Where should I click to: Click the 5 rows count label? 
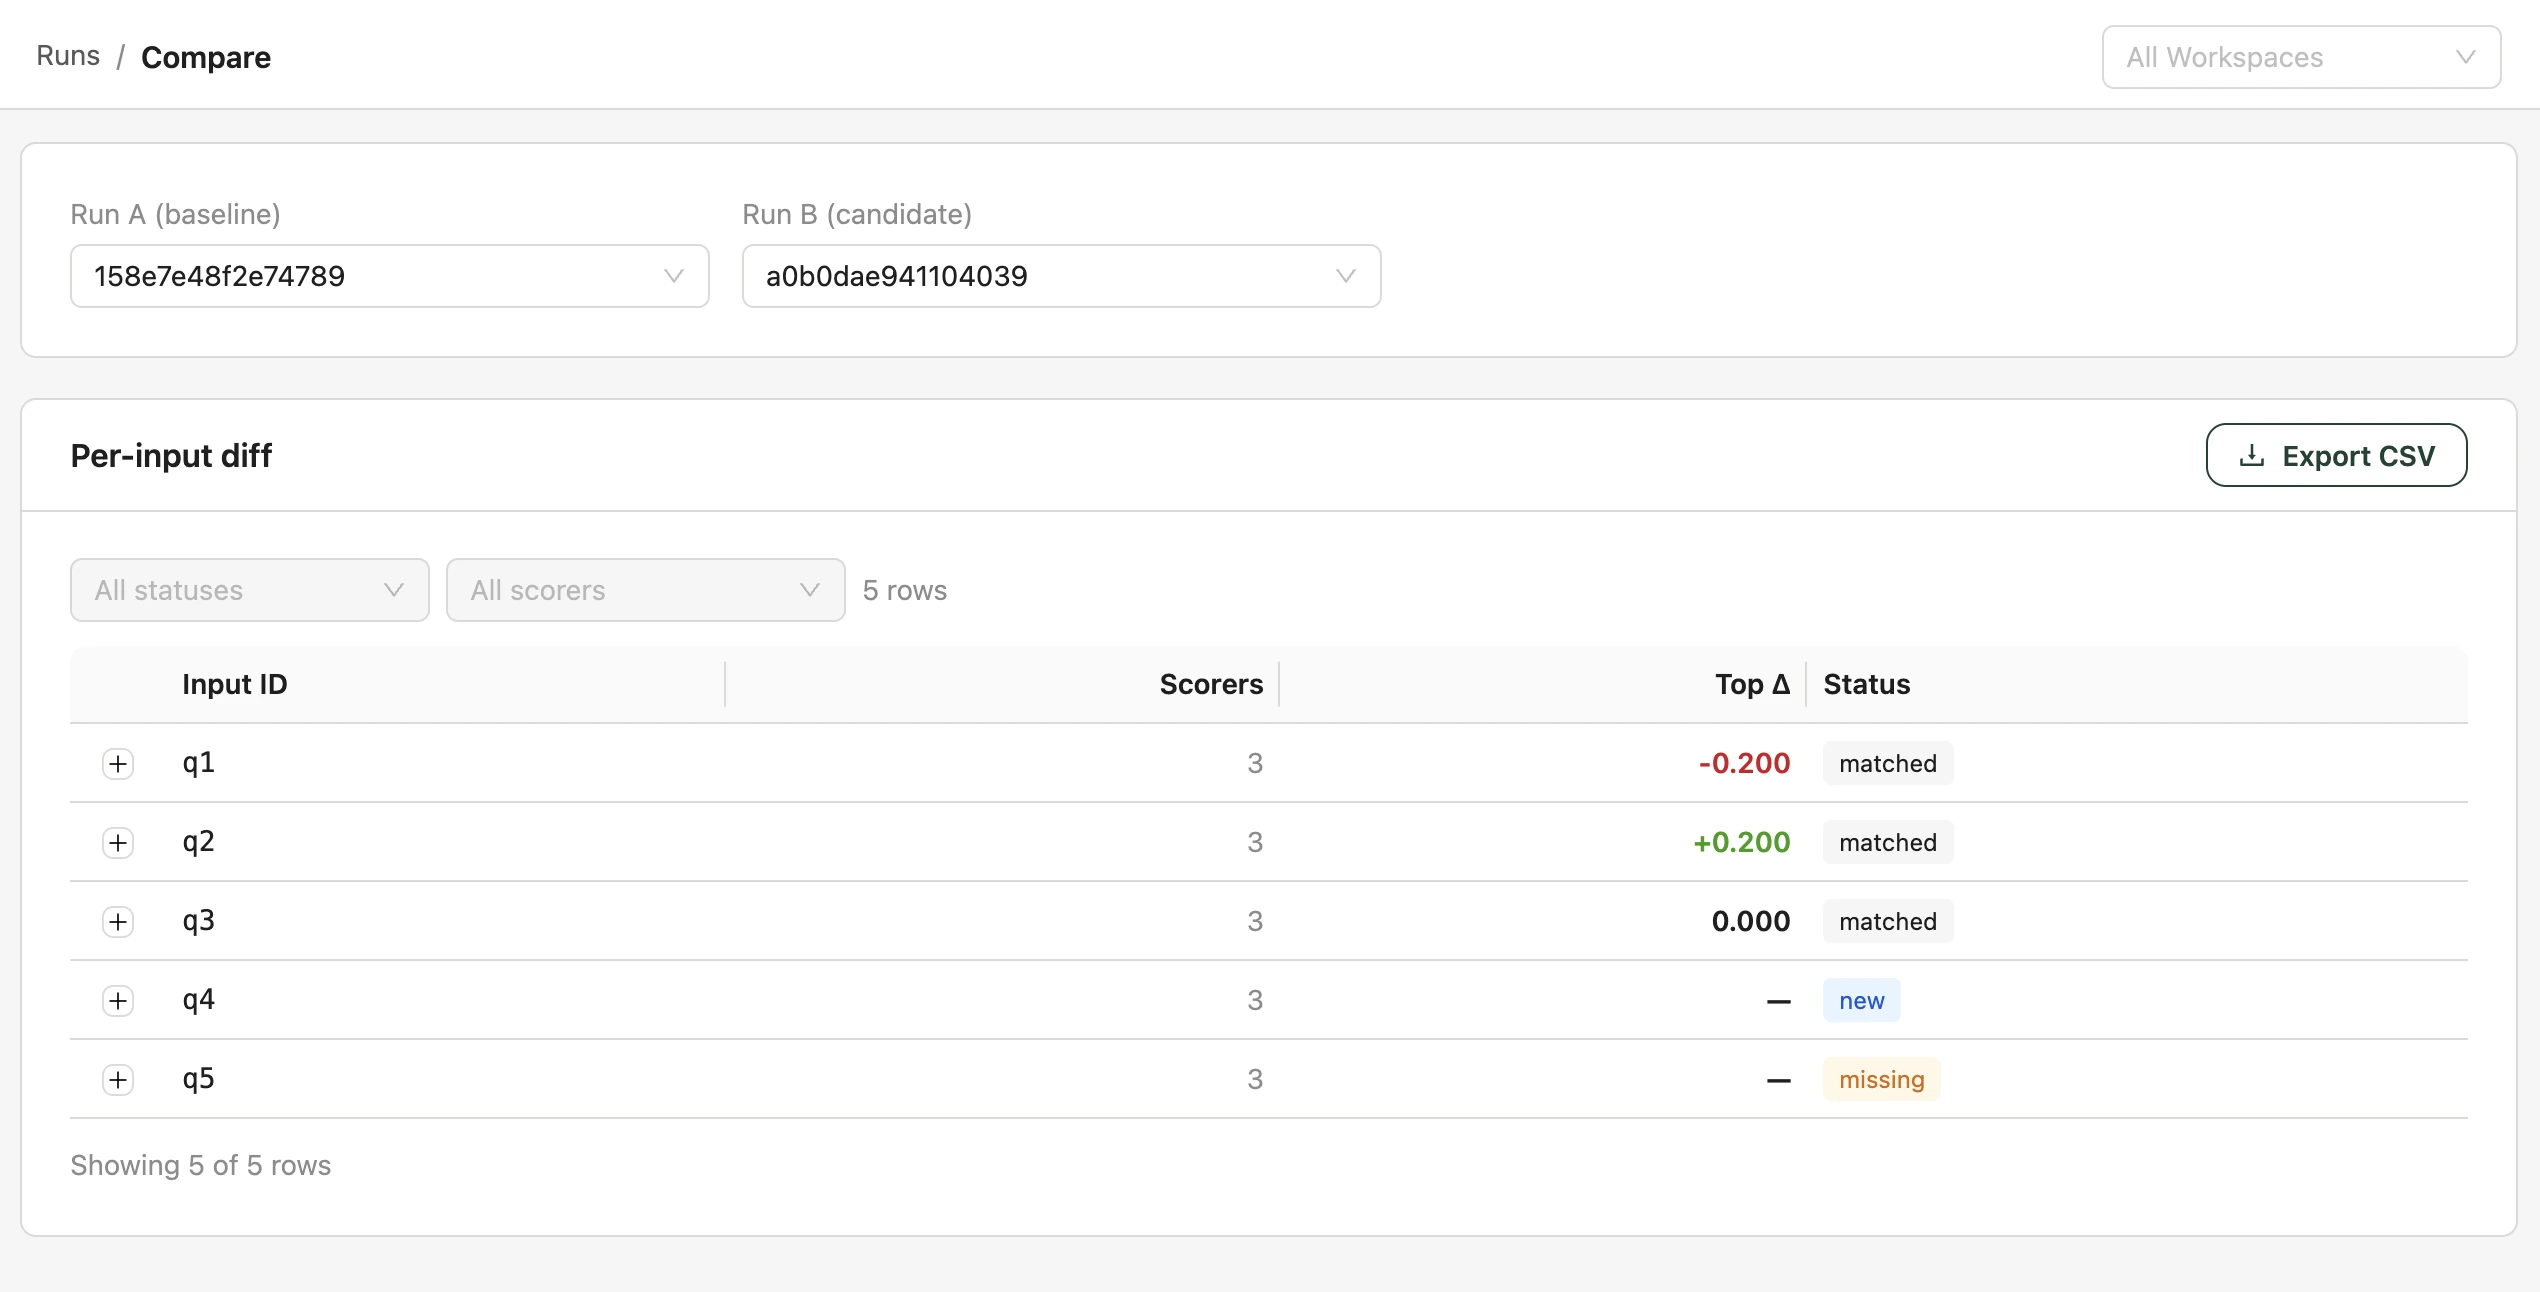(x=905, y=590)
